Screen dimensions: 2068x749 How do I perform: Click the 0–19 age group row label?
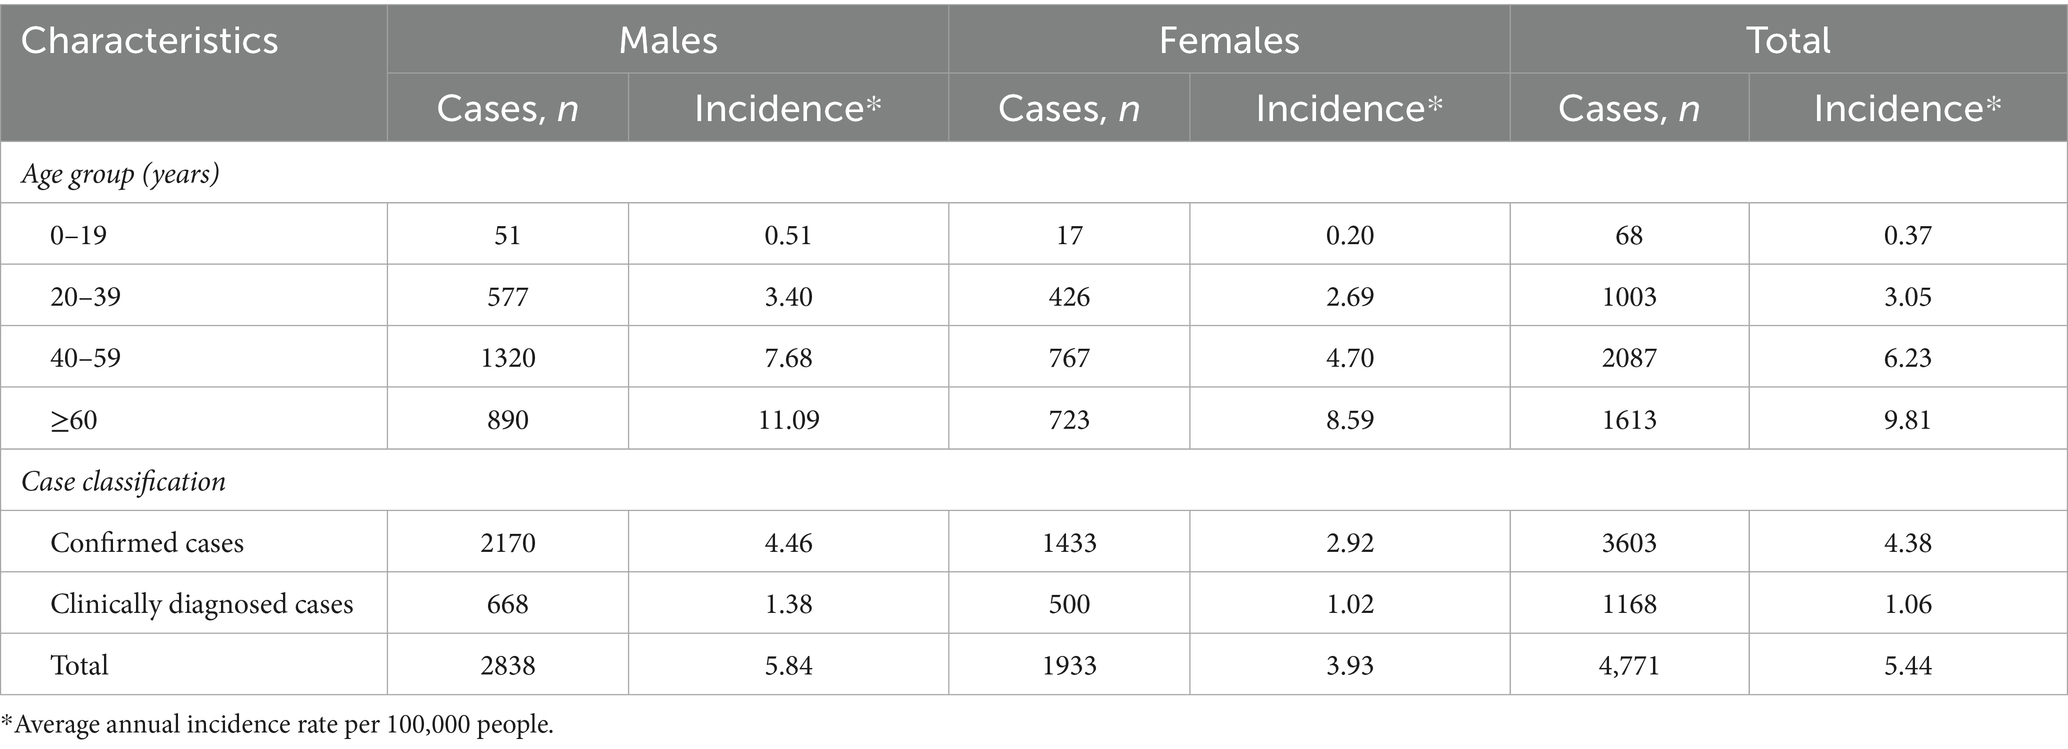point(79,235)
